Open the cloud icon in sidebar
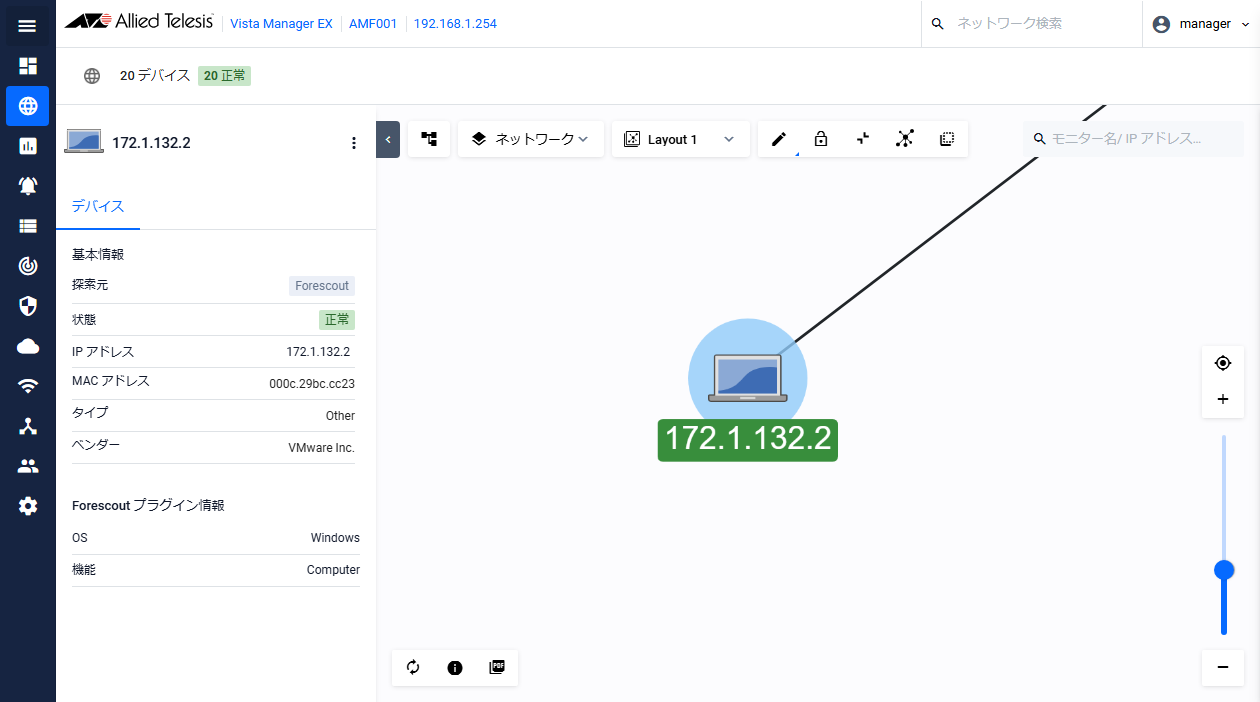The width and height of the screenshot is (1260, 702). (x=27, y=346)
